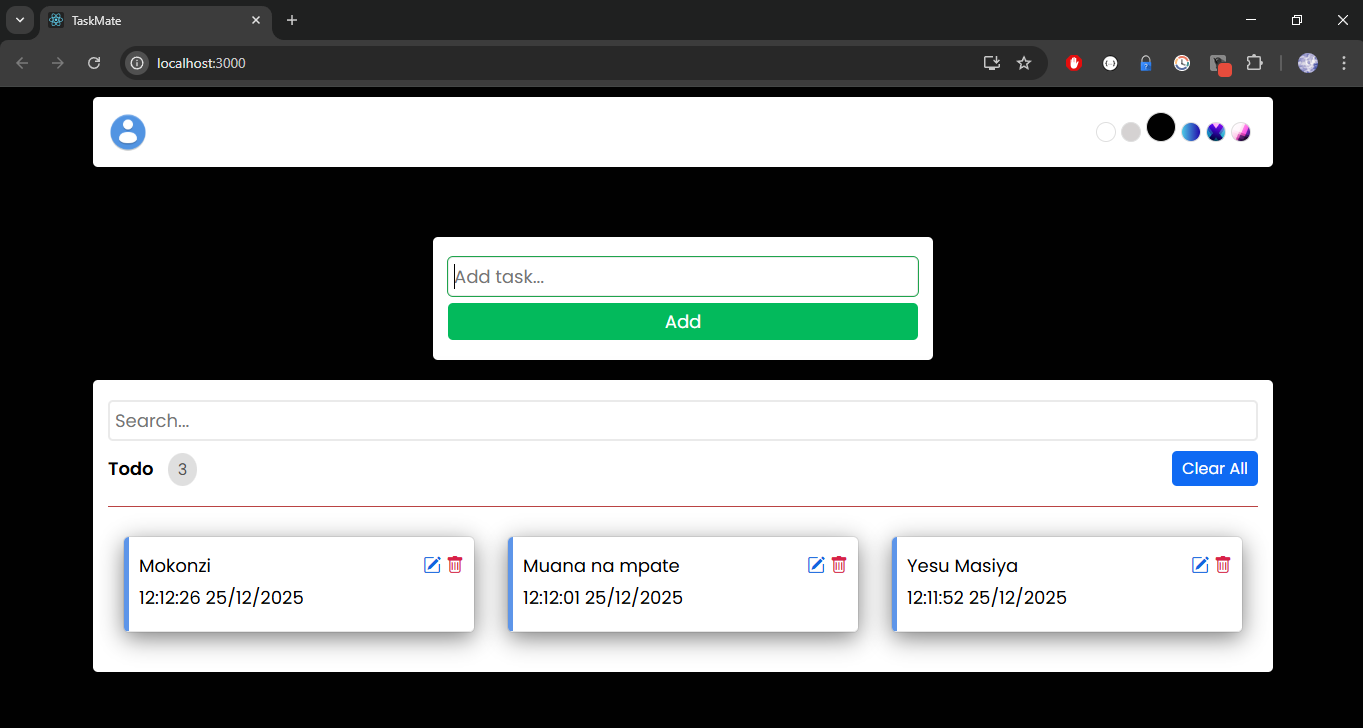This screenshot has width=1363, height=728.
Task: Open the clock time tracker extension
Action: point(1182,63)
